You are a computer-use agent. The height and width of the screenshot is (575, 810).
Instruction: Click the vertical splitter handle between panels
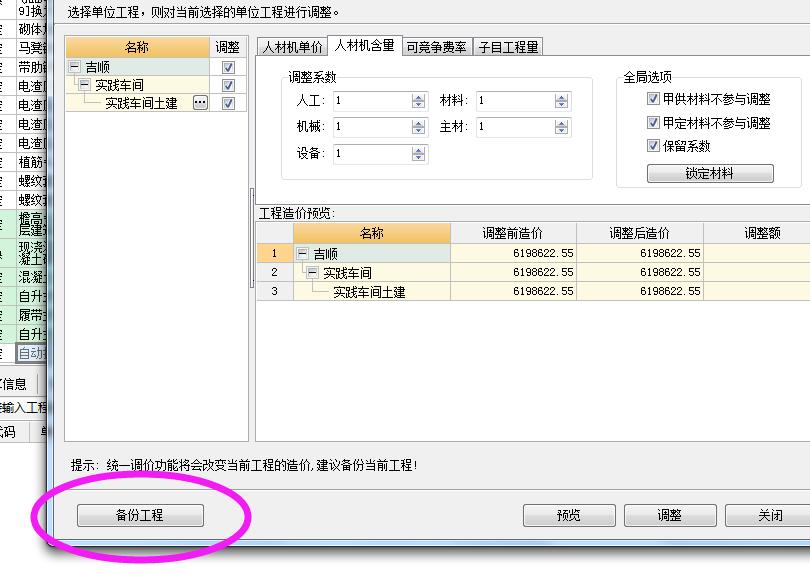pyautogui.click(x=252, y=238)
